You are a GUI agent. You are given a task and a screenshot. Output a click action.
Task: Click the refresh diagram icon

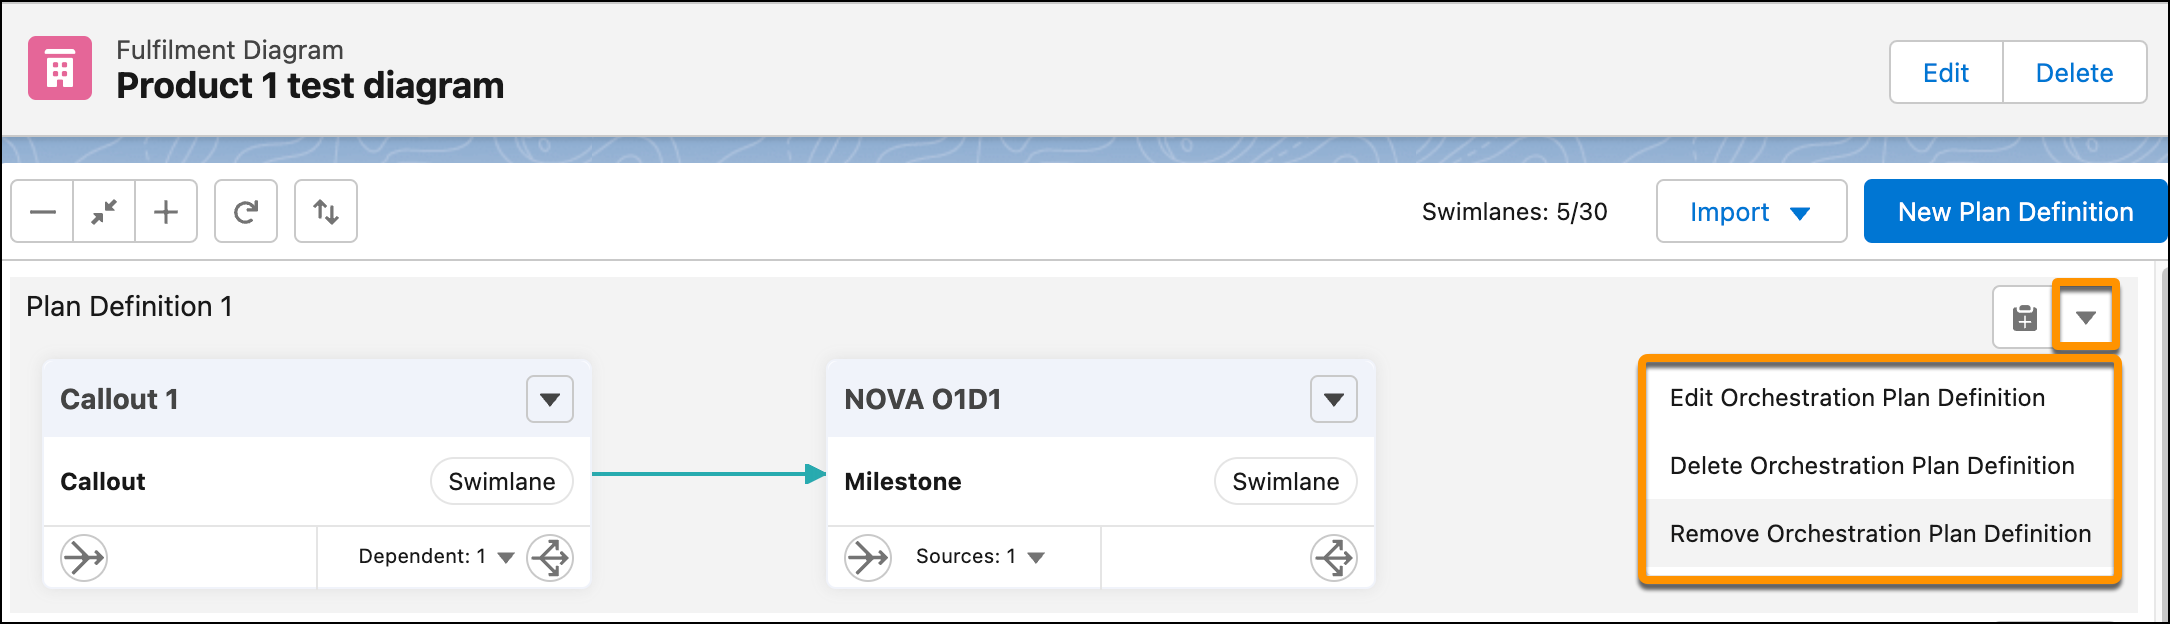coord(246,212)
